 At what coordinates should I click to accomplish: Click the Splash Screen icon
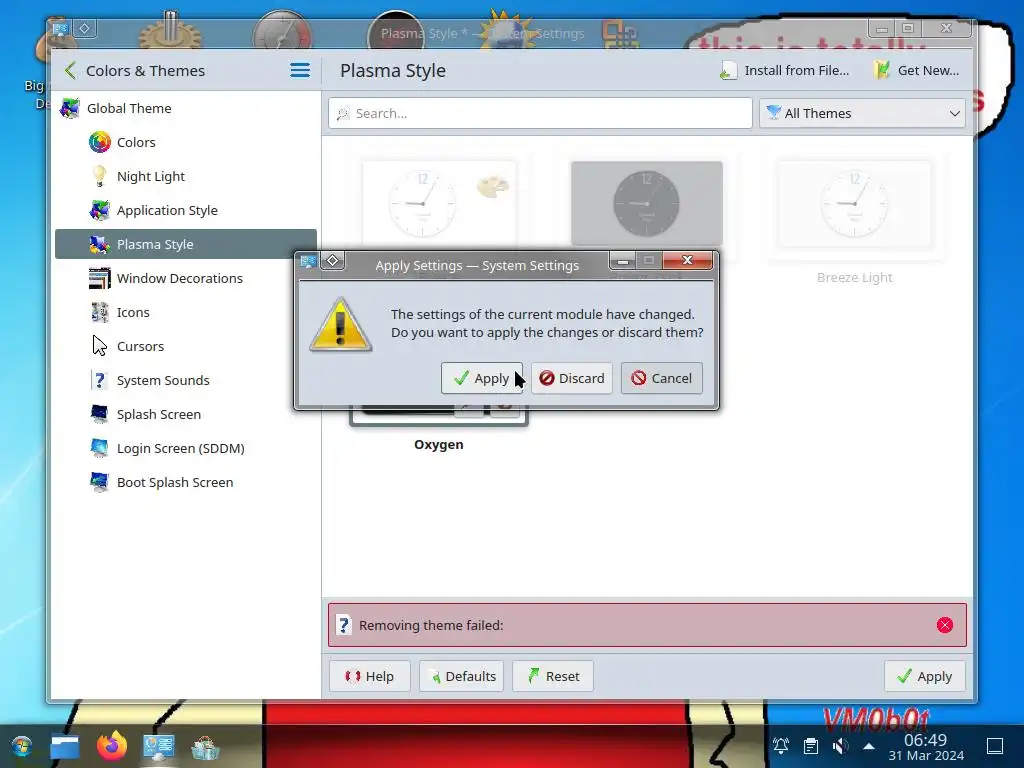[x=100, y=414]
